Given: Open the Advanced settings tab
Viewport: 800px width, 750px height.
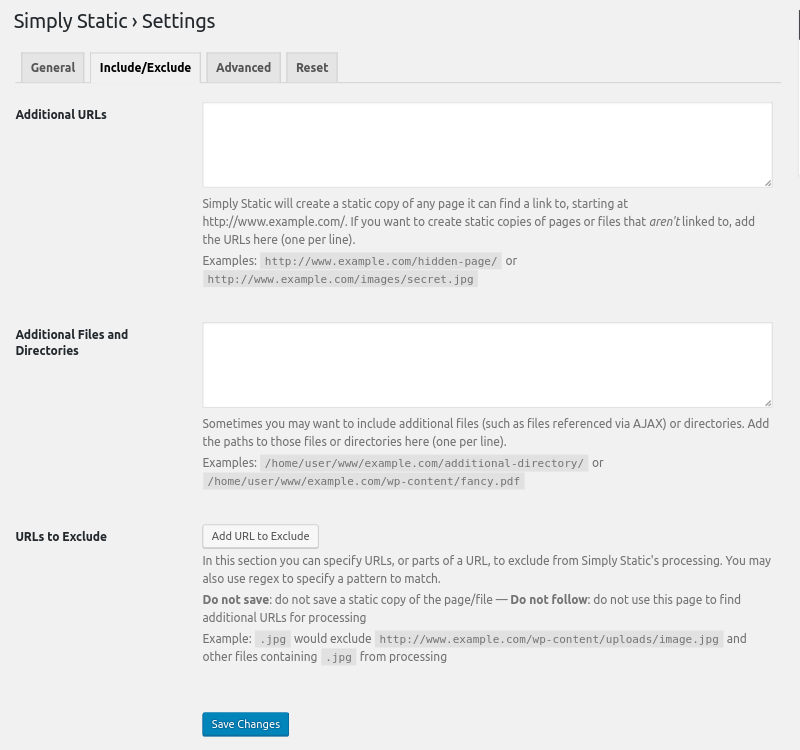Looking at the screenshot, I should 243,67.
